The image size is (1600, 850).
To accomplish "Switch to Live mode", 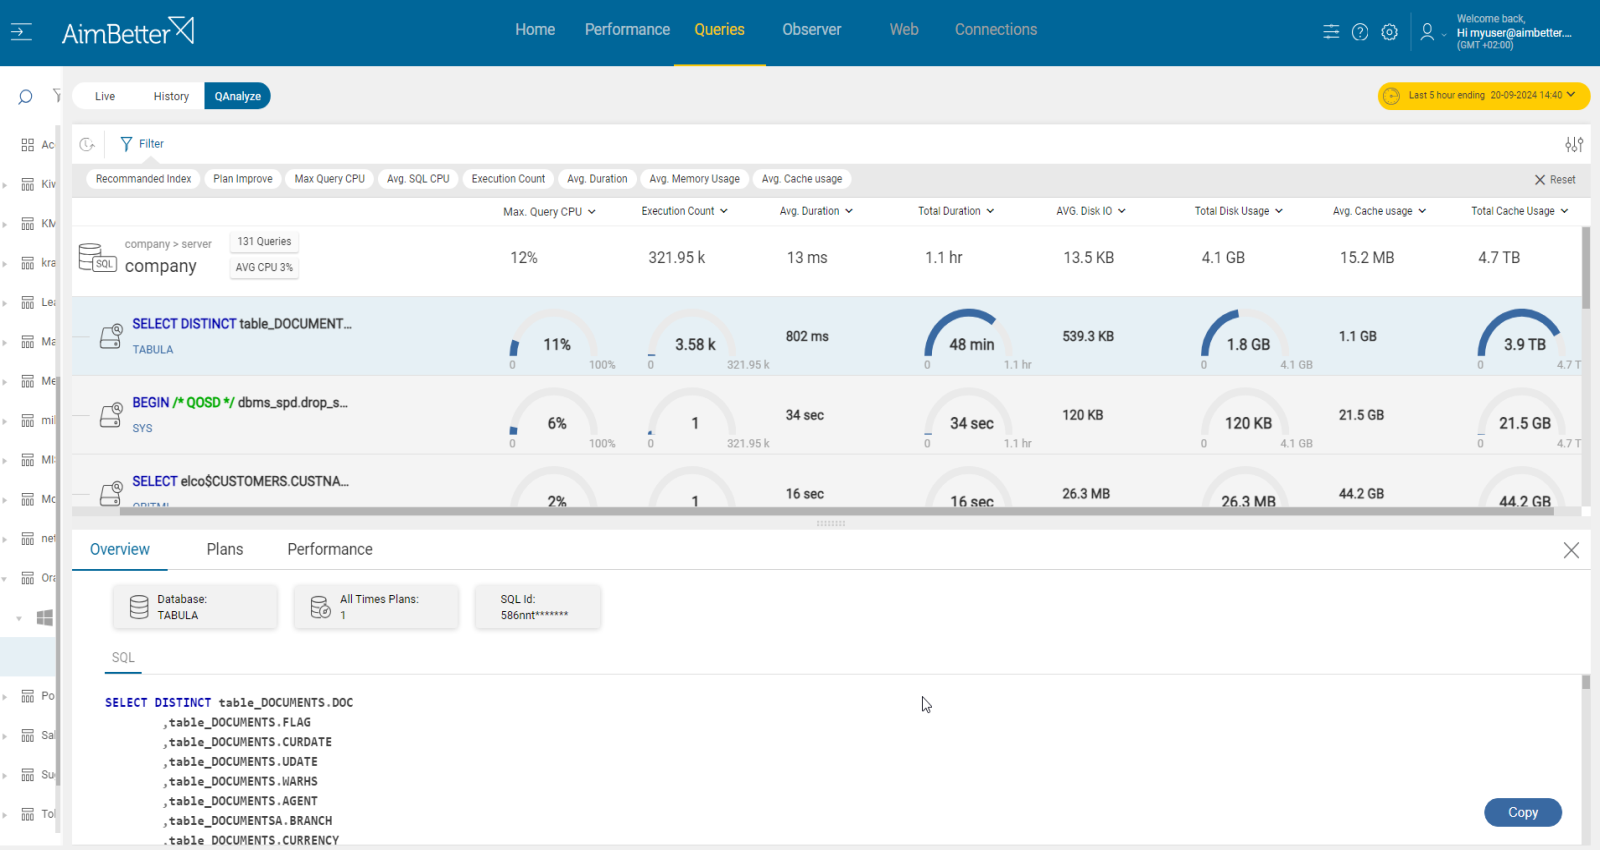I will (x=105, y=96).
